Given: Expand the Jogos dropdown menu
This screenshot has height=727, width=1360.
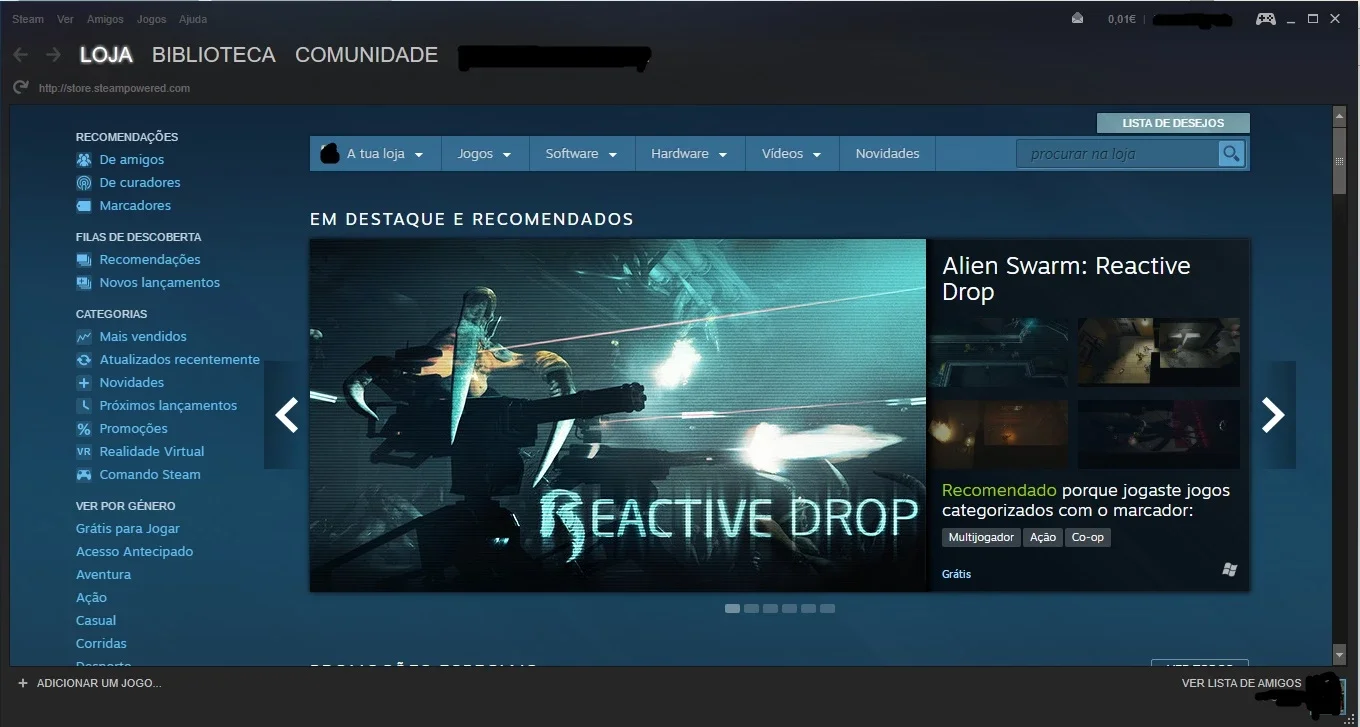Looking at the screenshot, I should pos(485,154).
